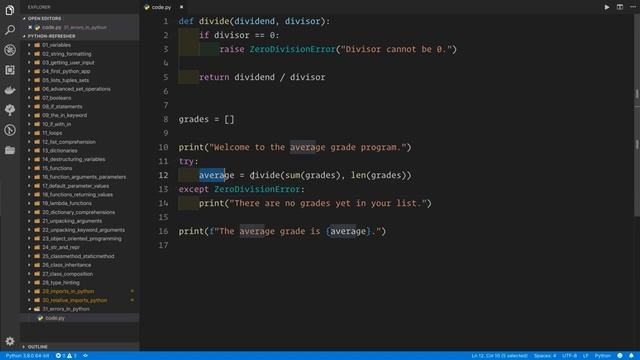The image size is (640, 360).
Task: Open the Explorer files icon in activity bar
Action: click(10, 10)
